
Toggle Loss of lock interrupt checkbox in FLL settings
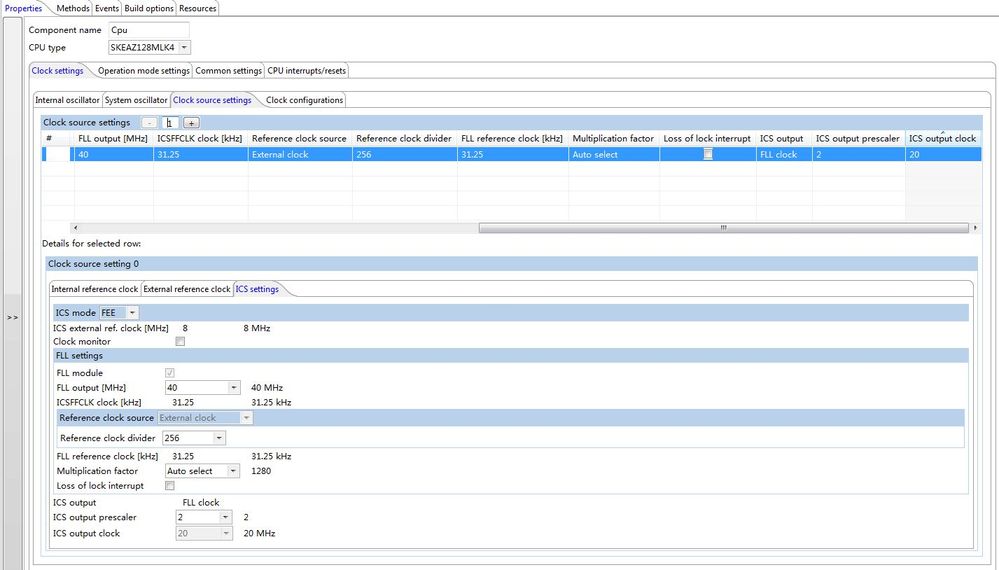pyautogui.click(x=169, y=485)
